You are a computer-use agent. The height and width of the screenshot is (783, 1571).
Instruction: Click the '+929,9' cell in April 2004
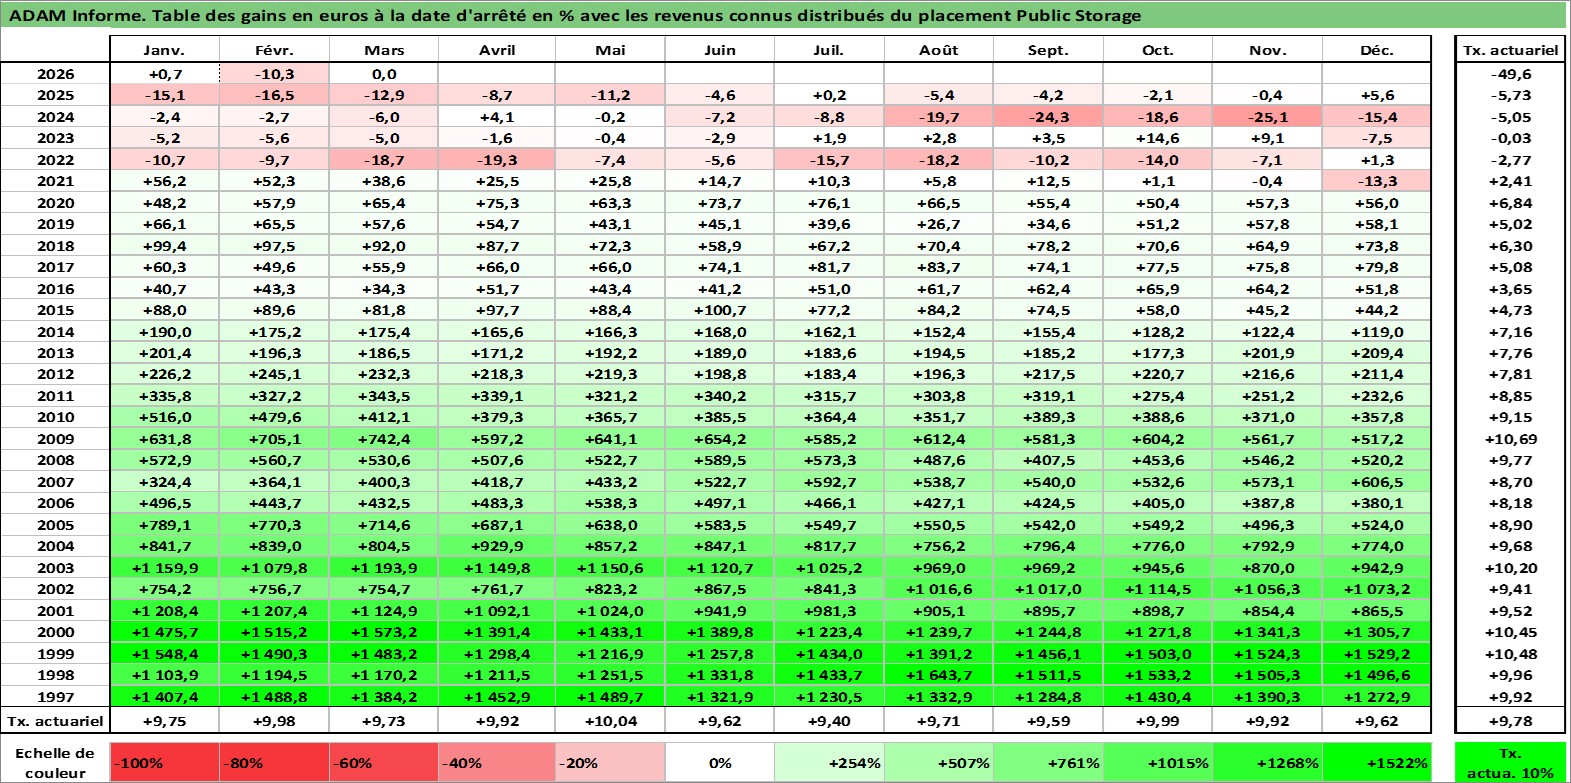[x=497, y=546]
